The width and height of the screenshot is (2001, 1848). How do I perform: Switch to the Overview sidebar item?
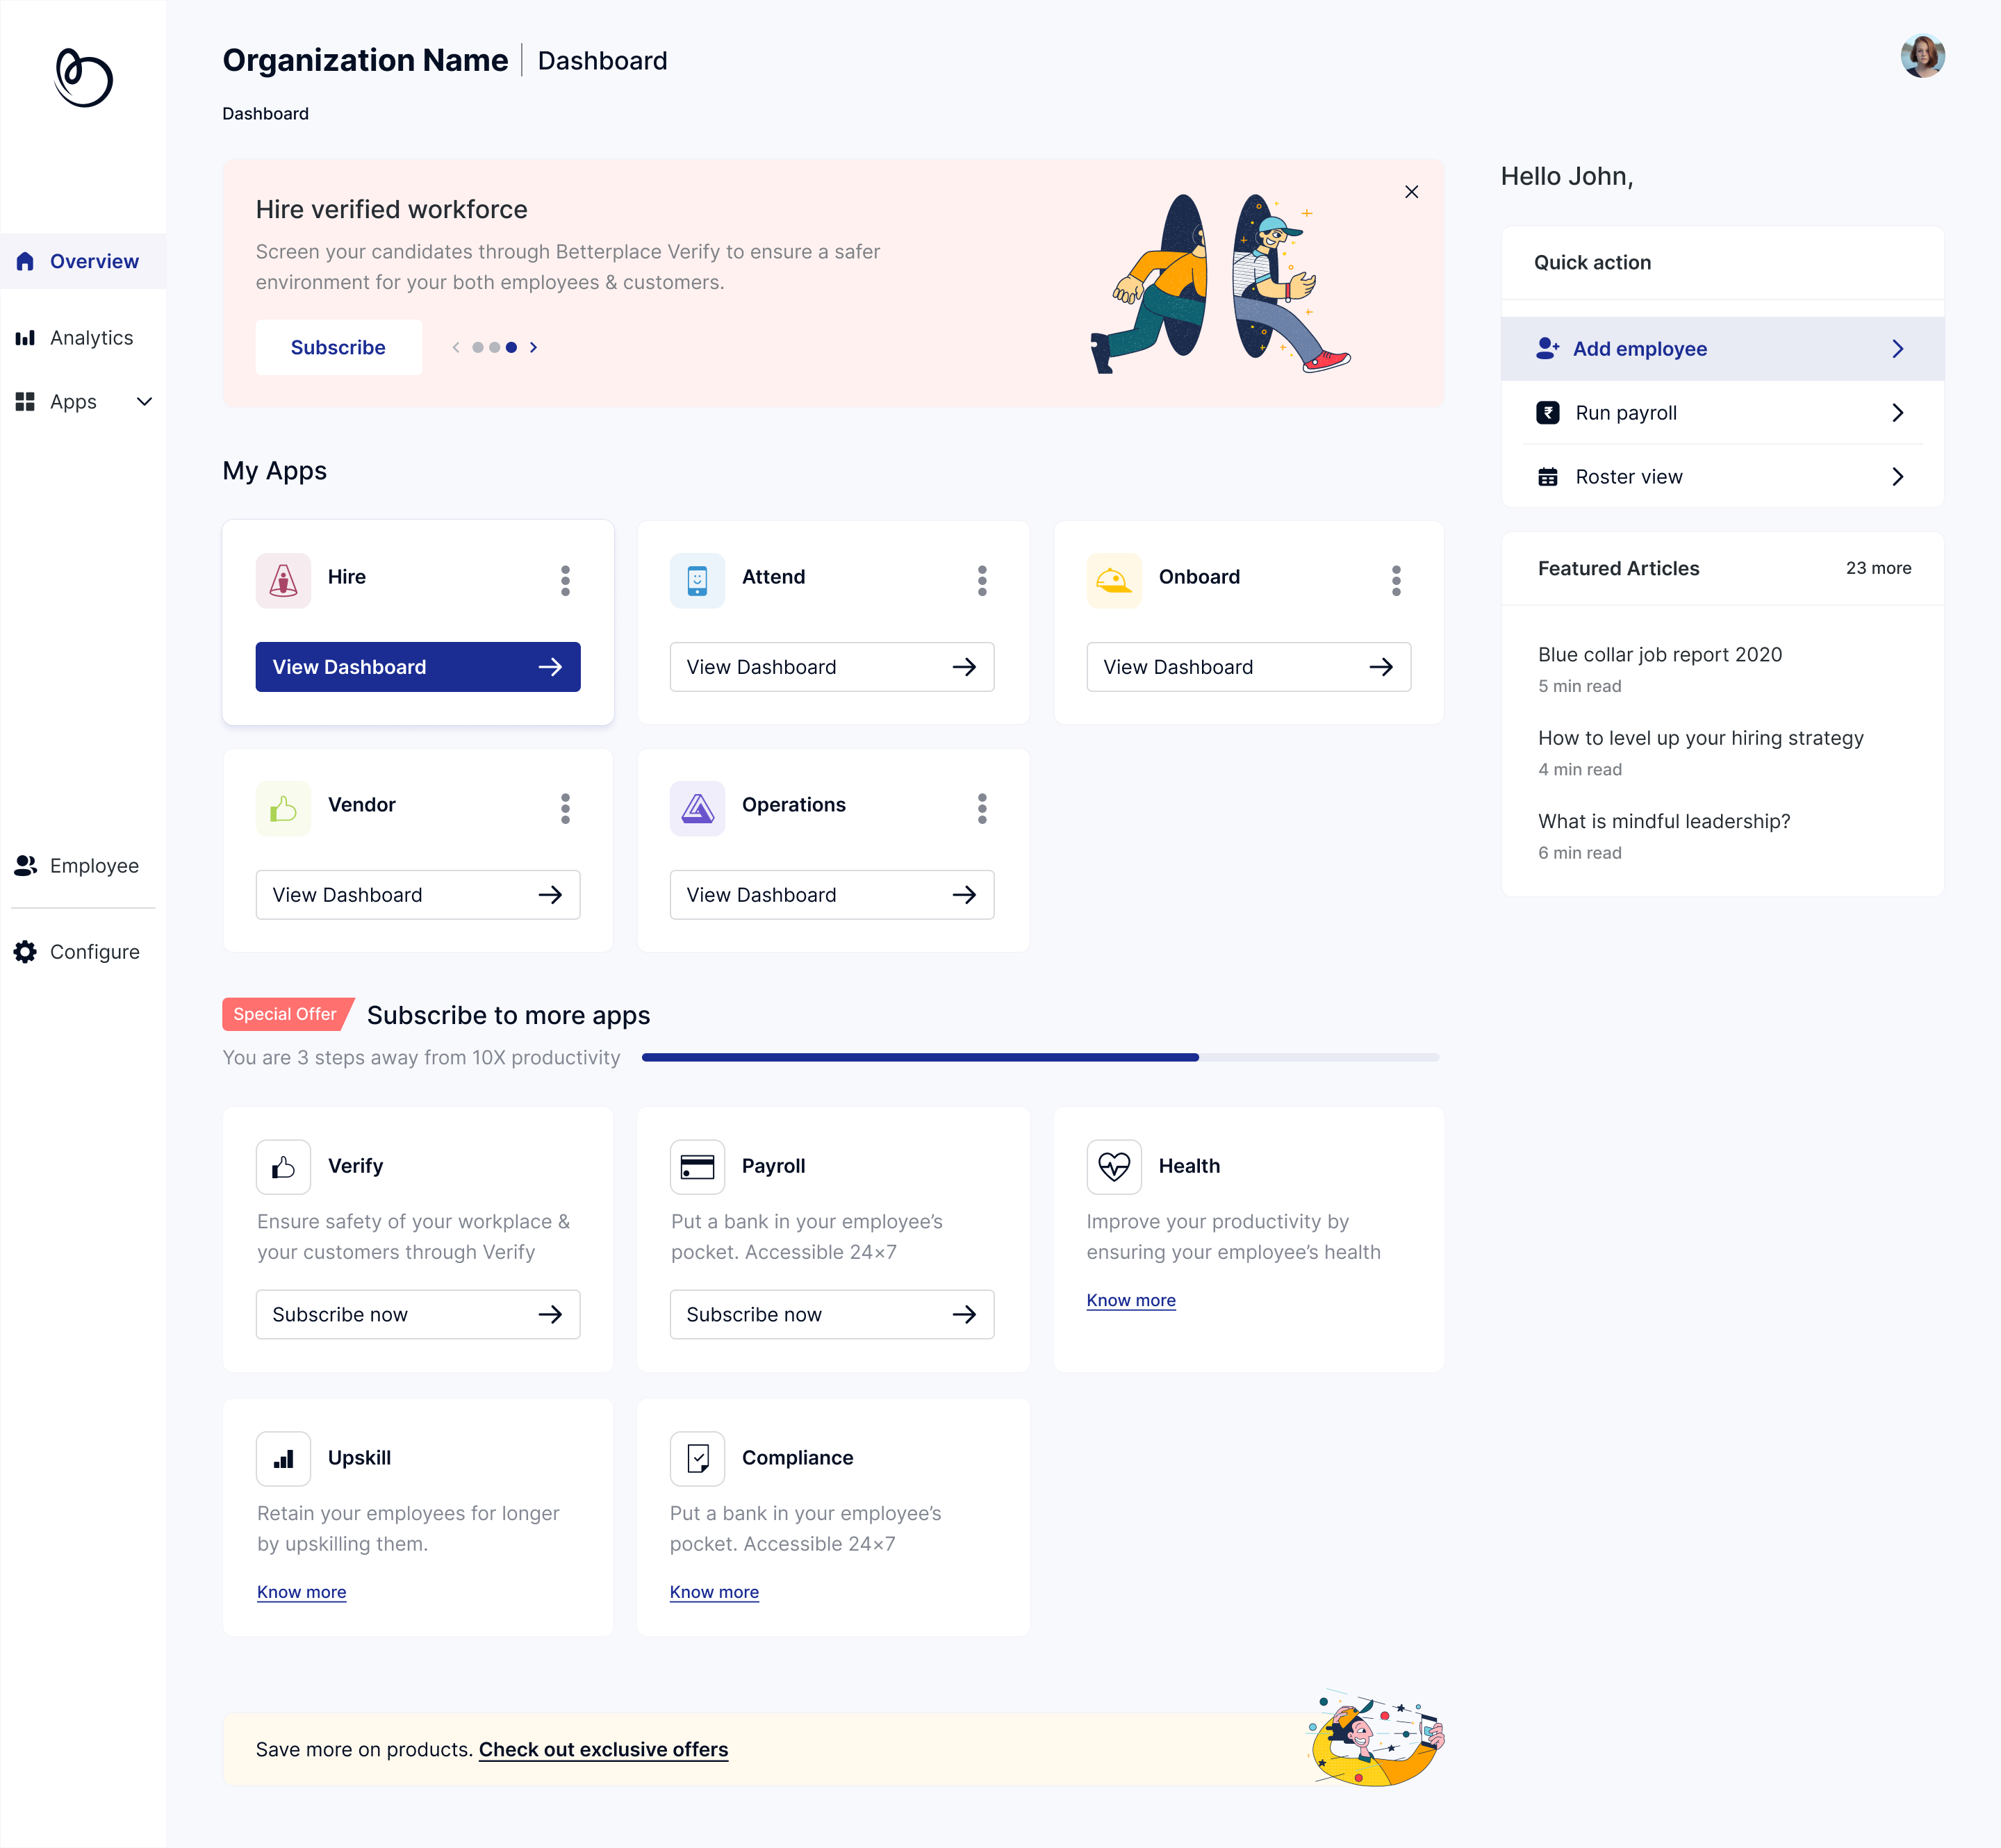tap(94, 261)
